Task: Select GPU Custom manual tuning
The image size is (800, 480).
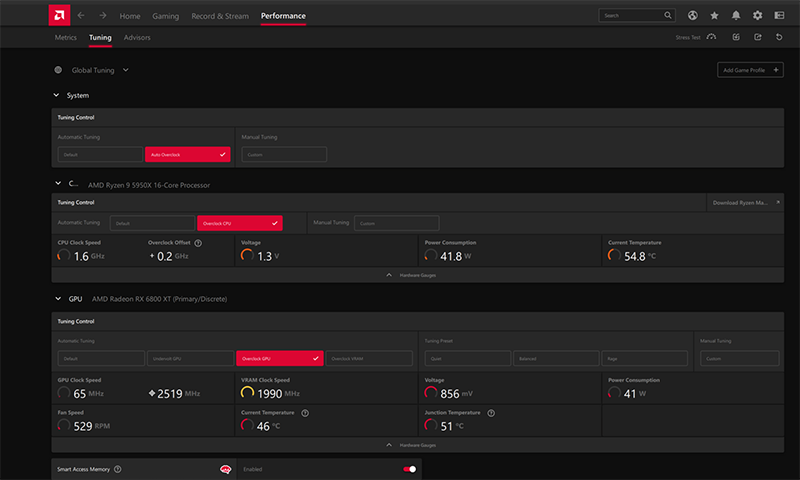Action: pos(739,358)
